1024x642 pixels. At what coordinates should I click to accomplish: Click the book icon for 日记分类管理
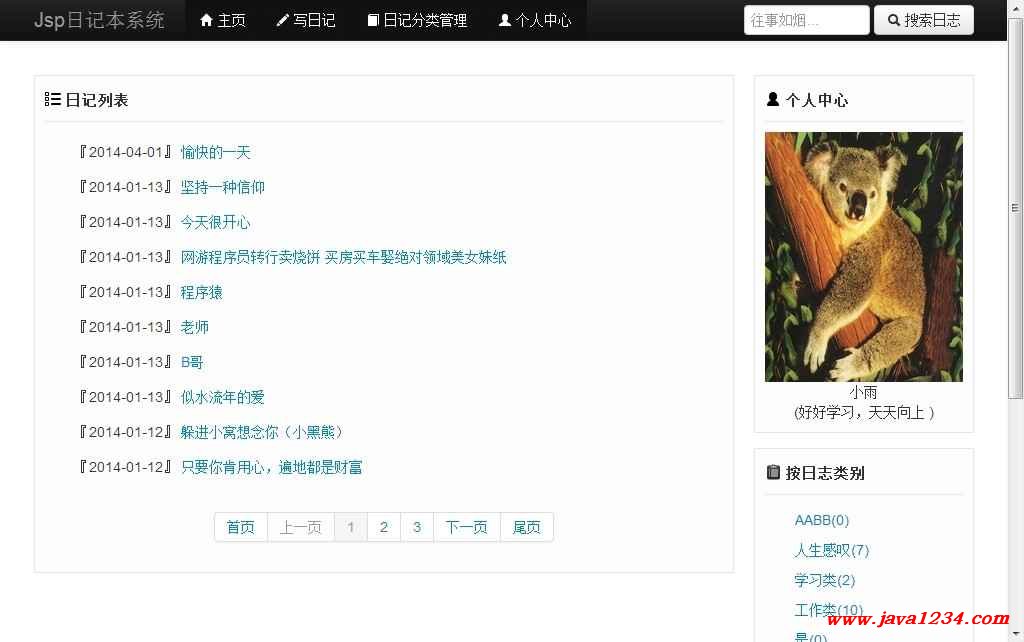(373, 20)
